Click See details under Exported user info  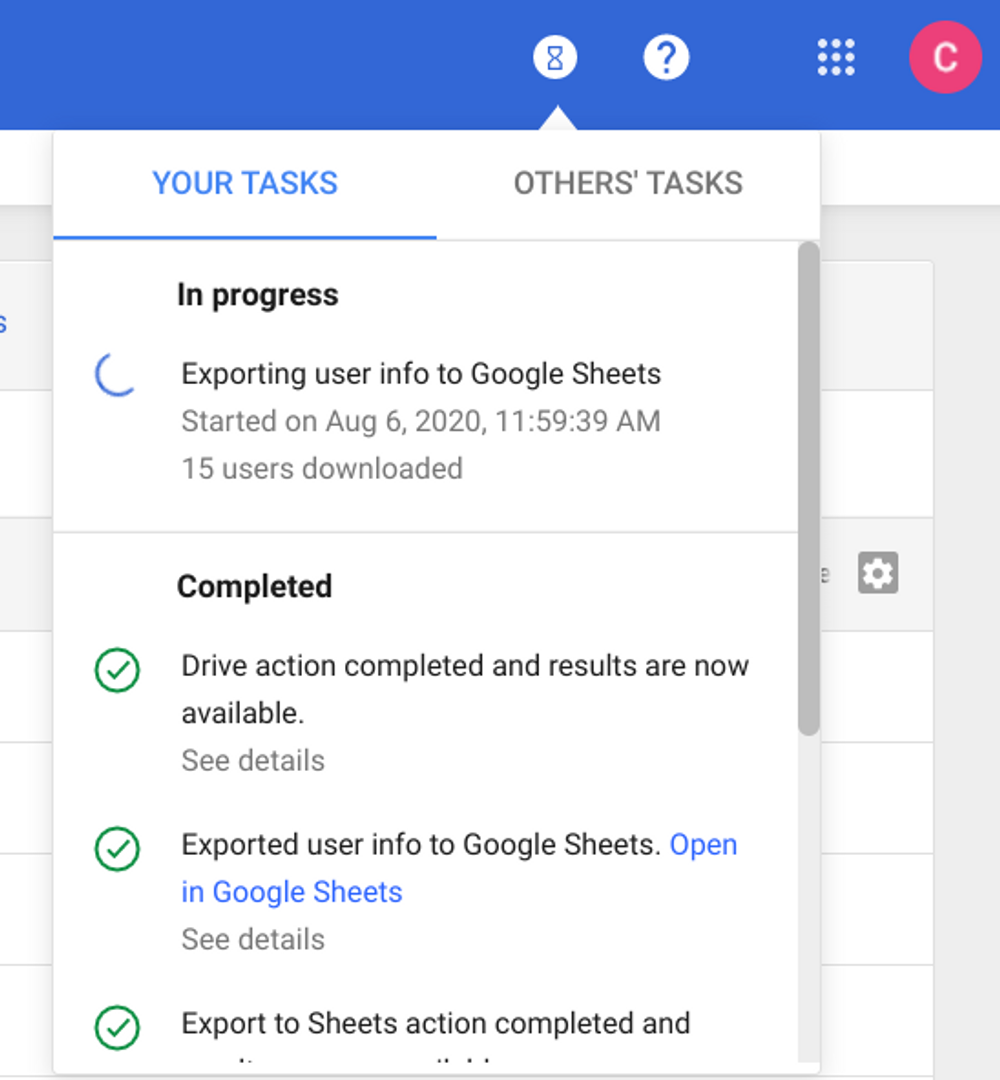point(253,939)
